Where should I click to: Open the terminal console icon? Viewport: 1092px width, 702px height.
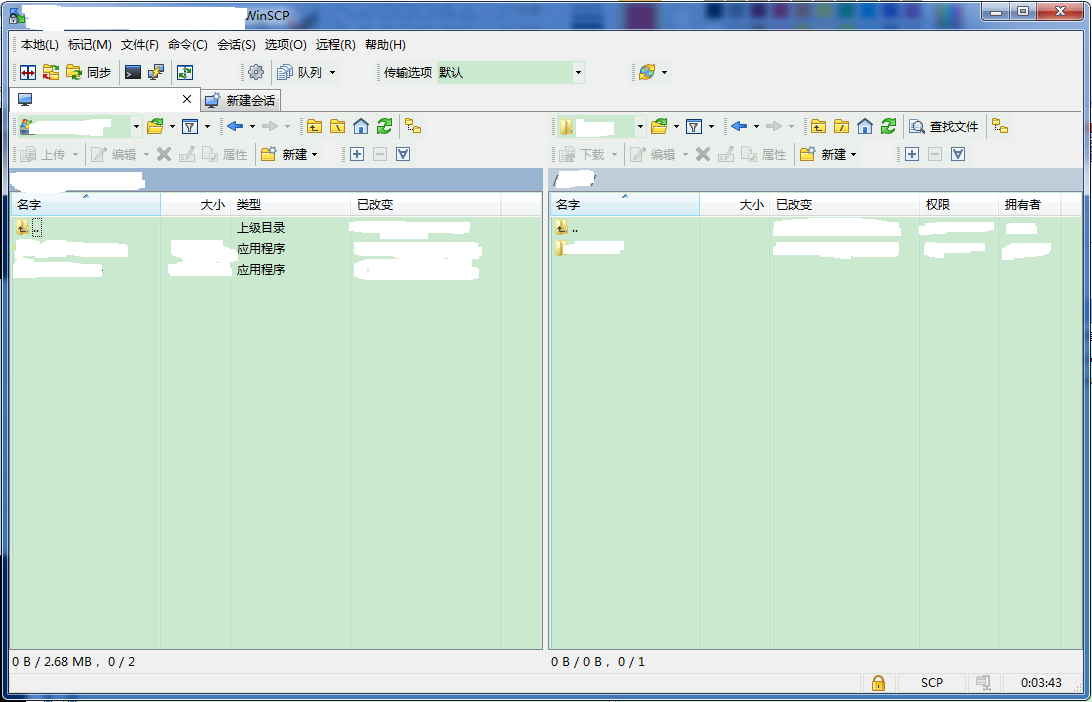[x=133, y=72]
